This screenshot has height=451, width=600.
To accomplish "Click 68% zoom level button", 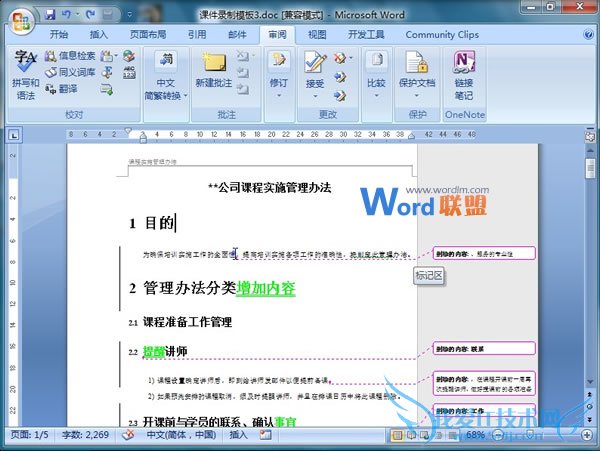I will [475, 435].
